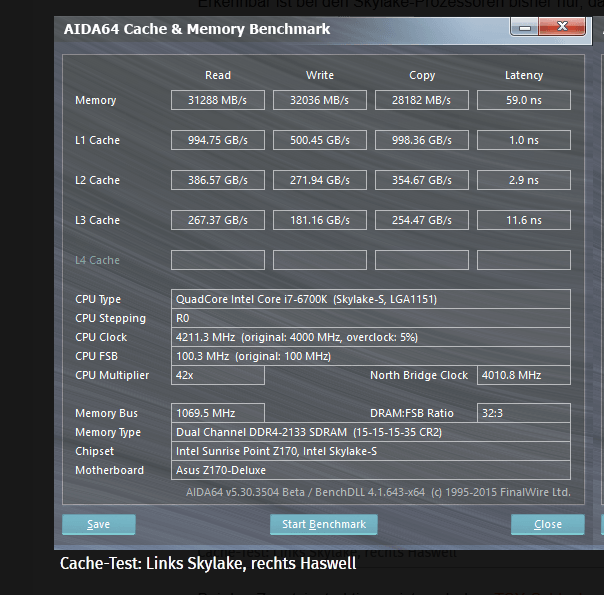
Task: Click L1 Cache Copy 998.36 GB/s
Action: click(422, 140)
